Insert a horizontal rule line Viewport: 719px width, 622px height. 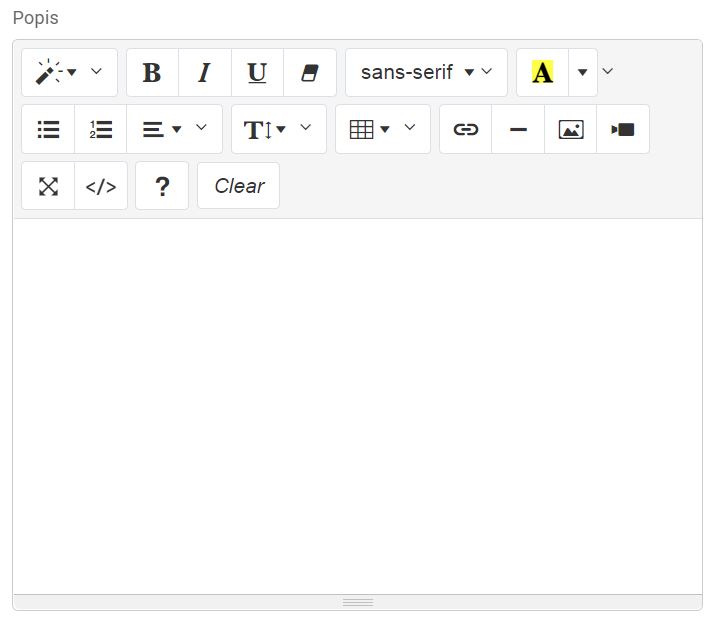[x=518, y=130]
